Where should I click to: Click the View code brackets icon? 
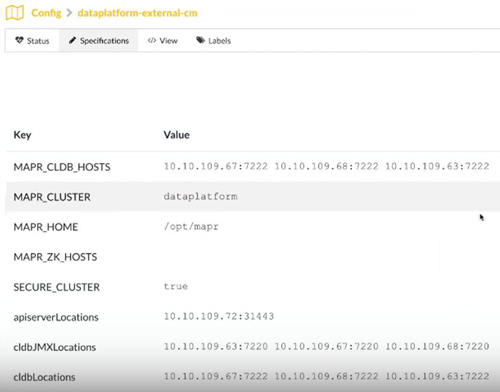coord(152,40)
